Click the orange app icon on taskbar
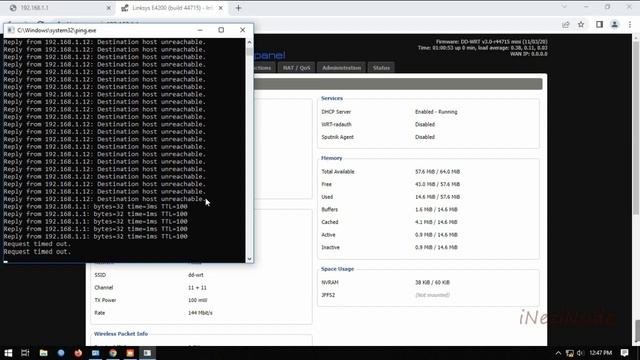This screenshot has width=640, height=360. click(130, 353)
